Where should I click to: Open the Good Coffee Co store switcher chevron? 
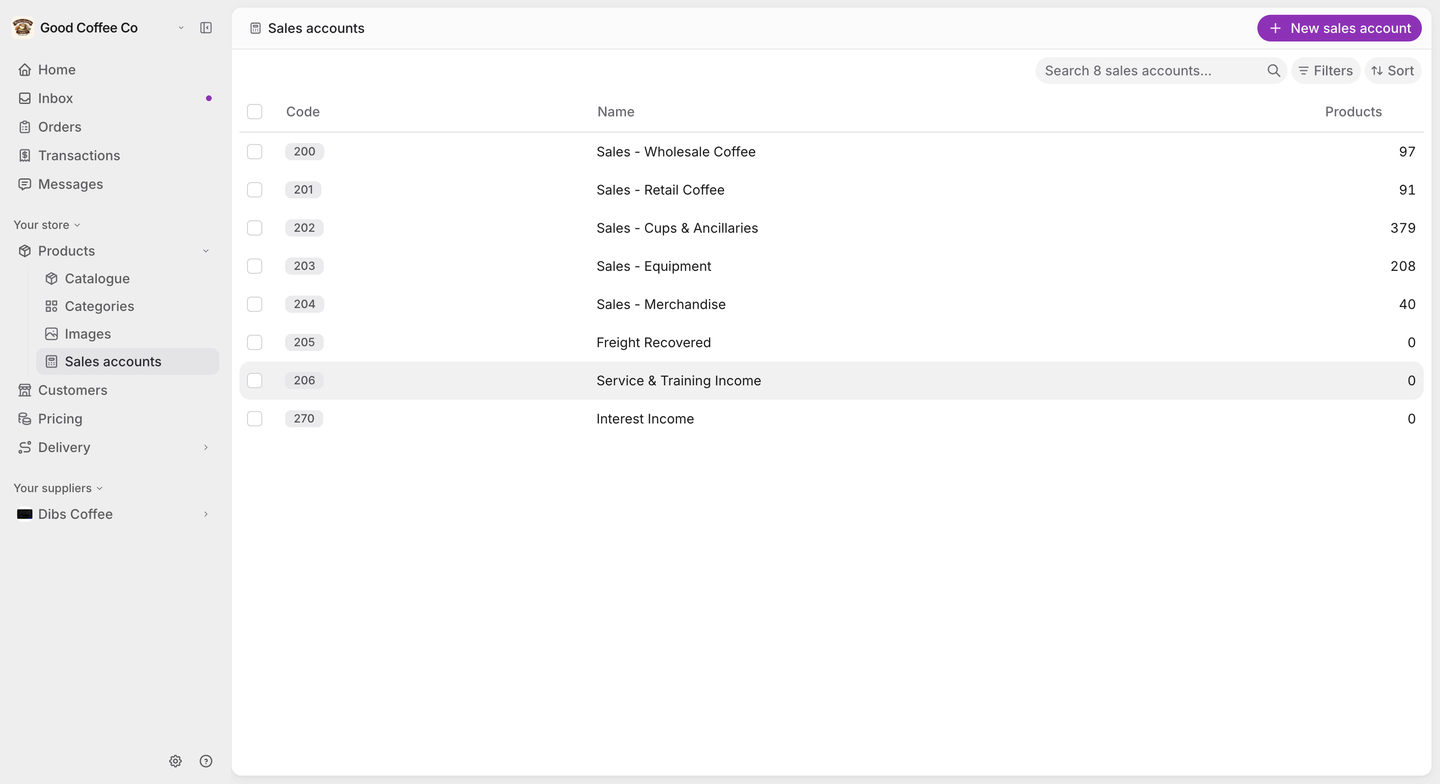point(181,28)
